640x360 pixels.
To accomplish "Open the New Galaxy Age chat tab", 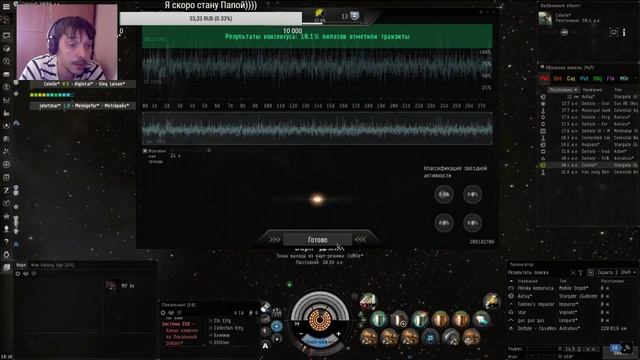I will pyautogui.click(x=52, y=265).
